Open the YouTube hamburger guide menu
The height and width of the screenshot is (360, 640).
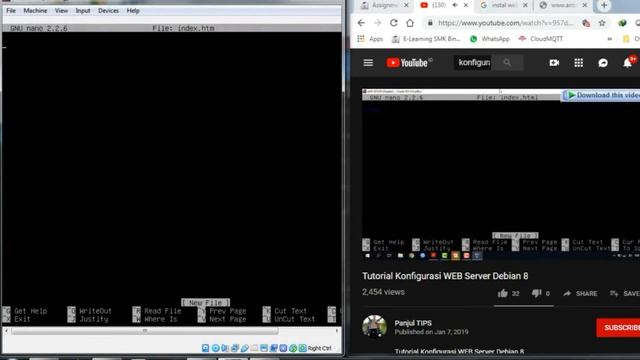368,62
